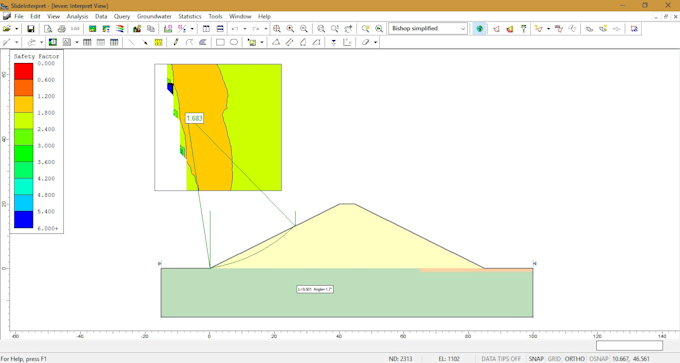Image resolution: width=680 pixels, height=363 pixels.
Task: Save the file with the floppy disk icon
Action: 31,29
